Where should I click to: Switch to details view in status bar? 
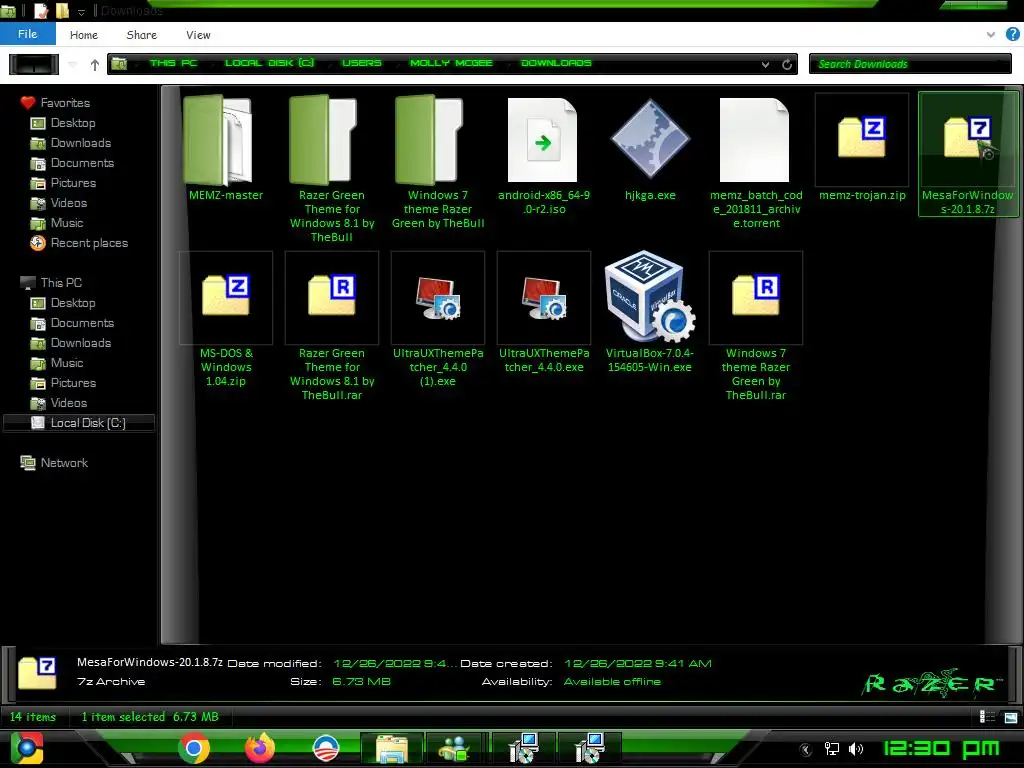pyautogui.click(x=987, y=717)
